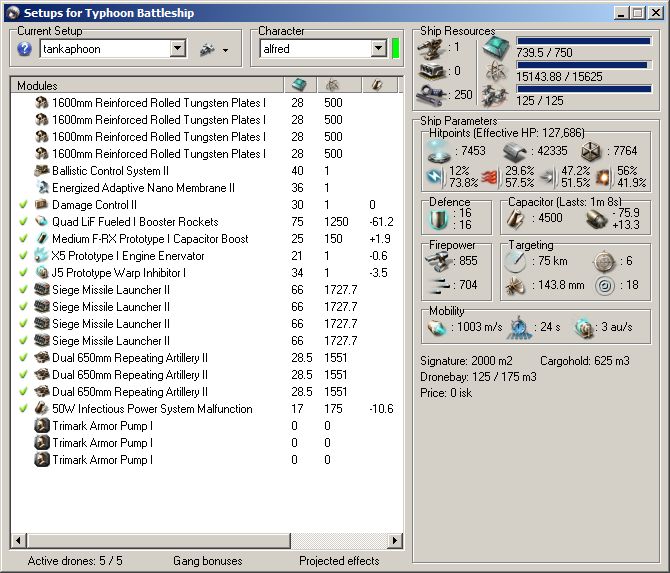Screen dimensions: 670x573
Task: Click the CPU usage bar showing 739.5 / 750
Action: (x=584, y=41)
